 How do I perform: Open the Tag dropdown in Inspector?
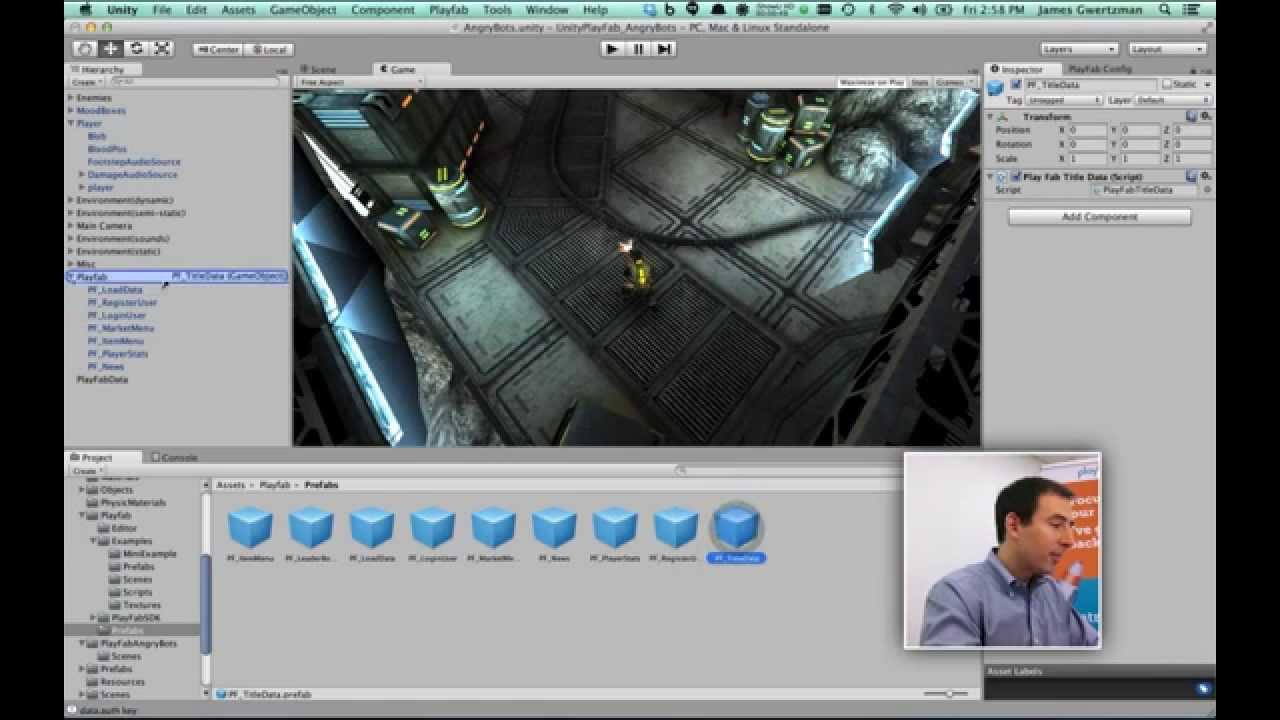pyautogui.click(x=1065, y=100)
